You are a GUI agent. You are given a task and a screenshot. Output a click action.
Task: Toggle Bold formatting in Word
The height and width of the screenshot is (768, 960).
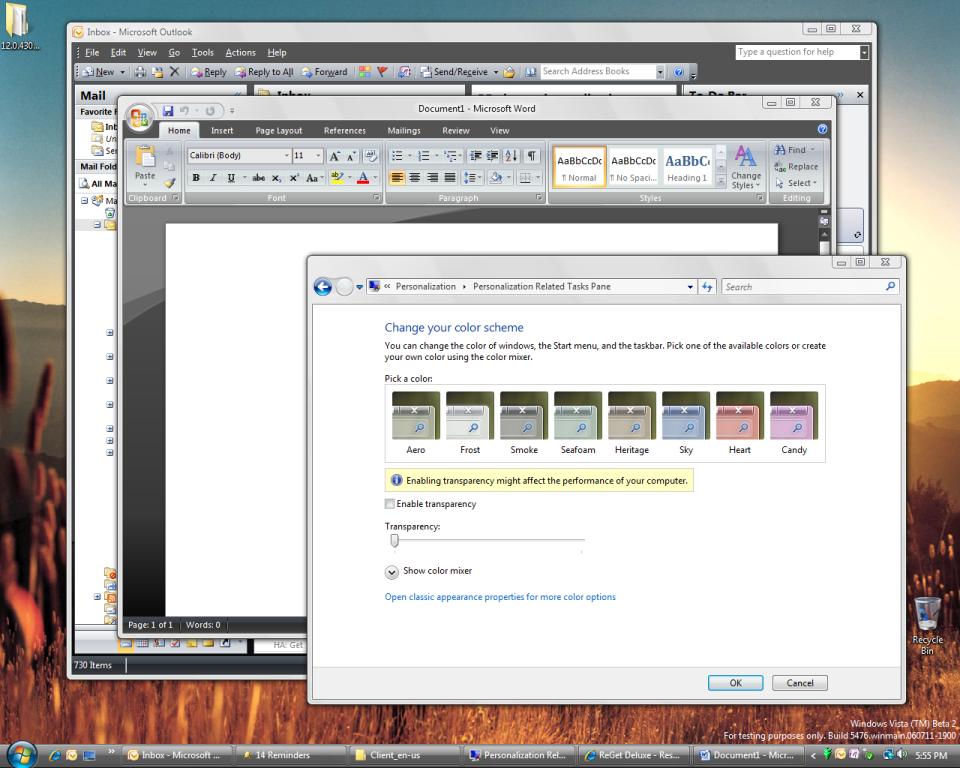[196, 178]
